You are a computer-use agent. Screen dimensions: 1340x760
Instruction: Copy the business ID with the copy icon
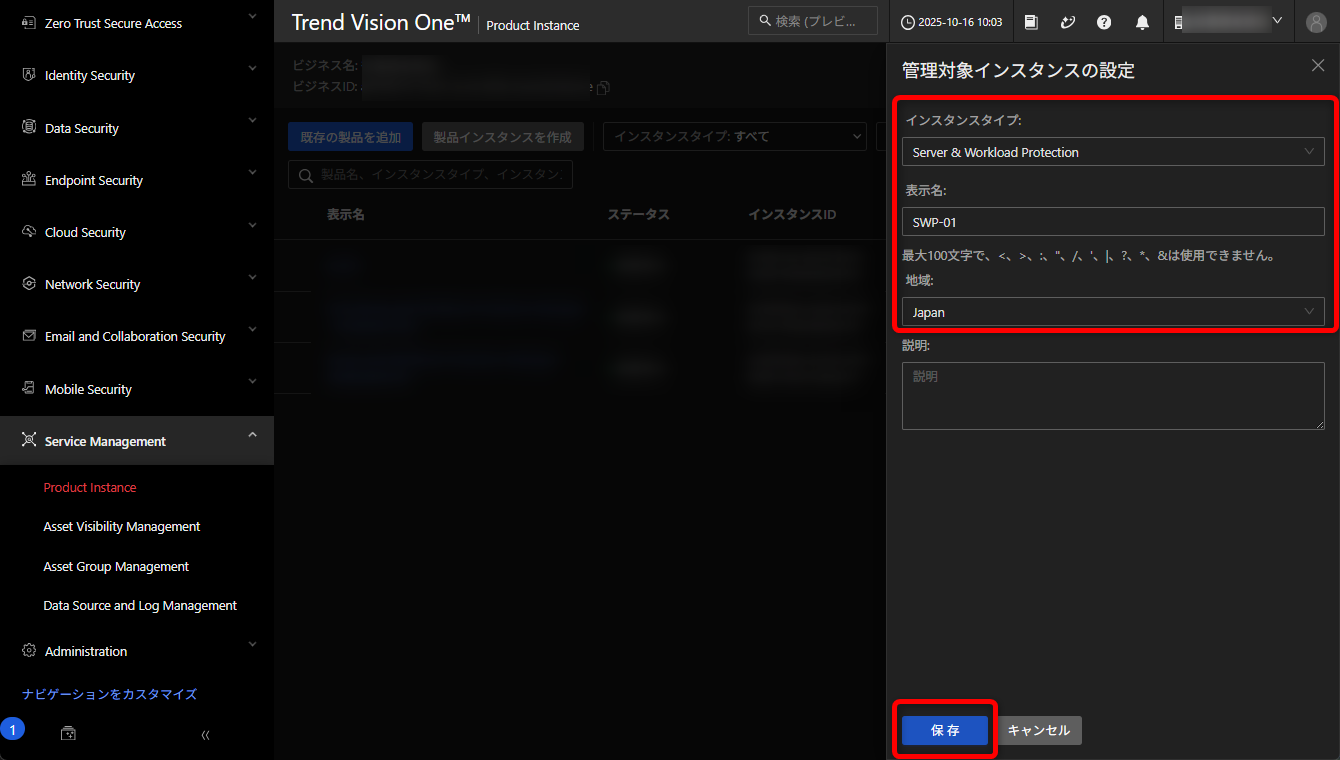[x=603, y=88]
